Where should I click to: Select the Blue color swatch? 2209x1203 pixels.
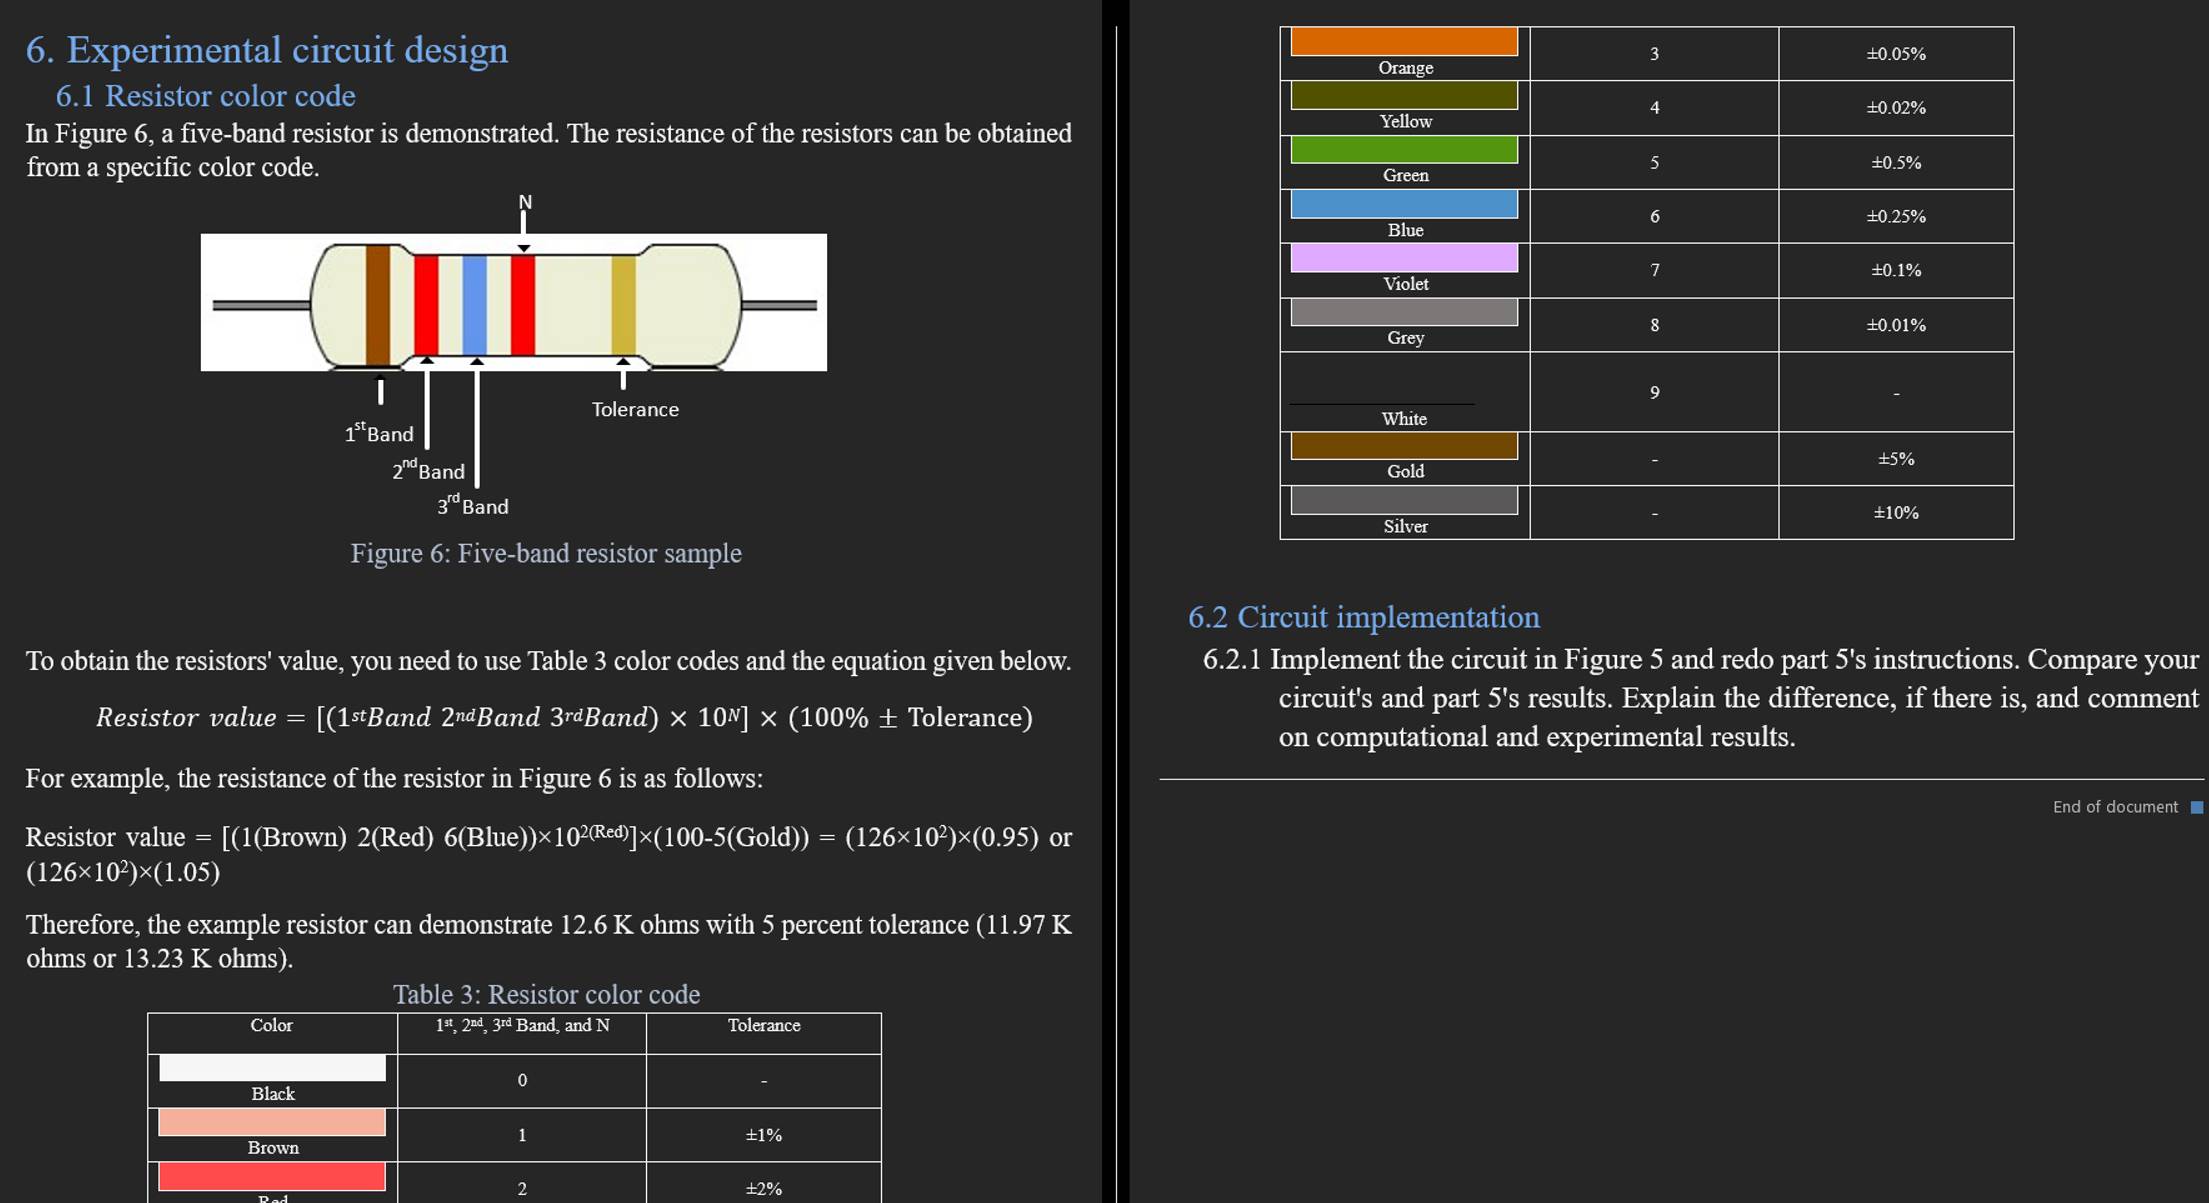pyautogui.click(x=1404, y=203)
